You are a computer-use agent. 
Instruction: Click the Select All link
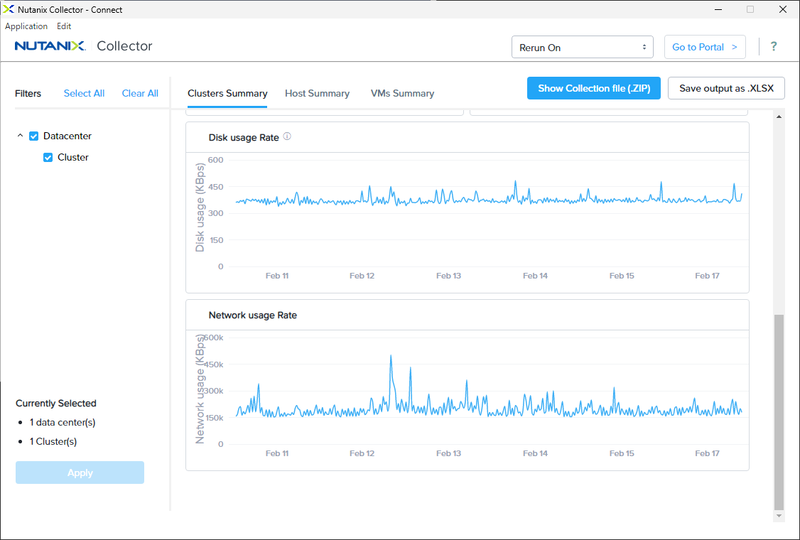(x=84, y=93)
